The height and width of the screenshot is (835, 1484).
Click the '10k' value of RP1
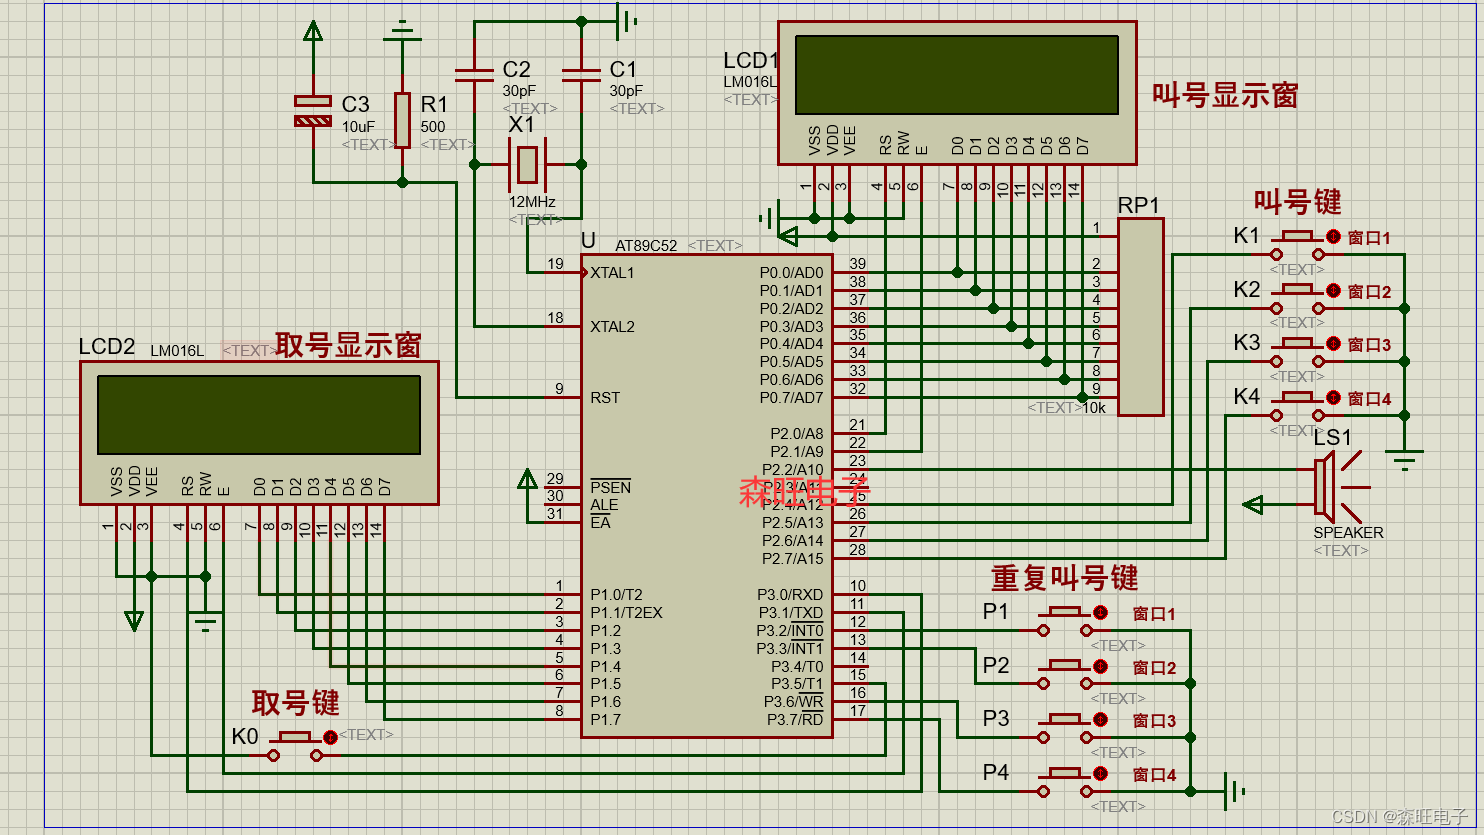point(1095,408)
